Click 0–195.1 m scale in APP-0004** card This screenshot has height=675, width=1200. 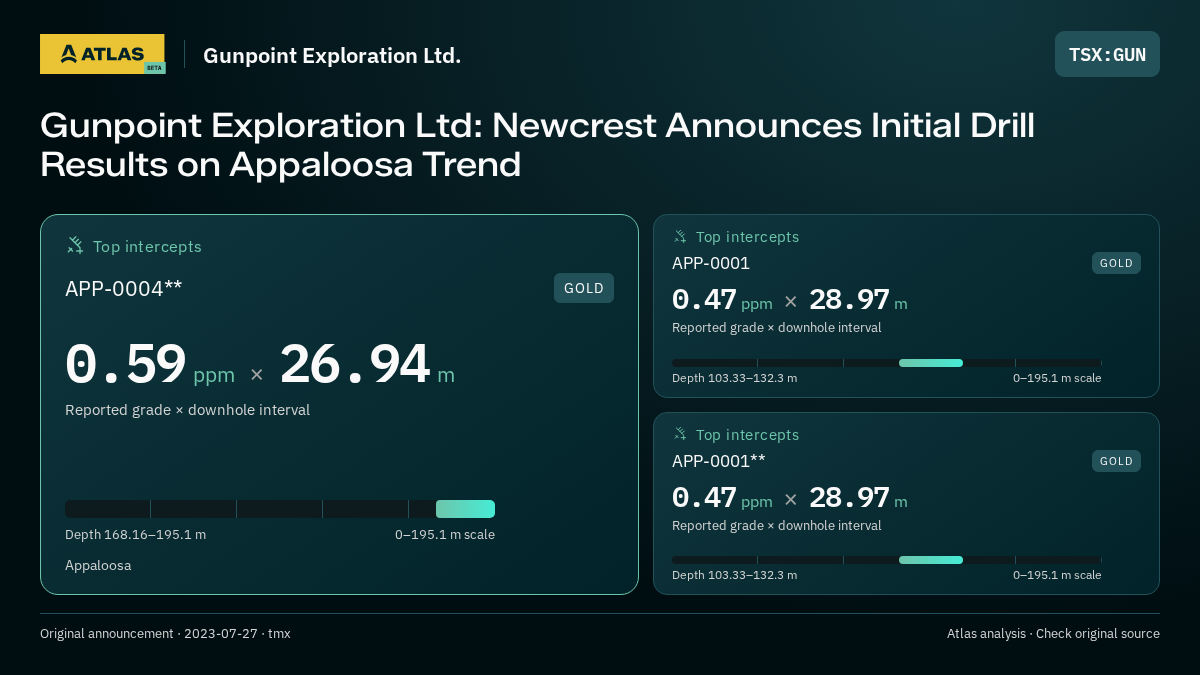point(445,534)
